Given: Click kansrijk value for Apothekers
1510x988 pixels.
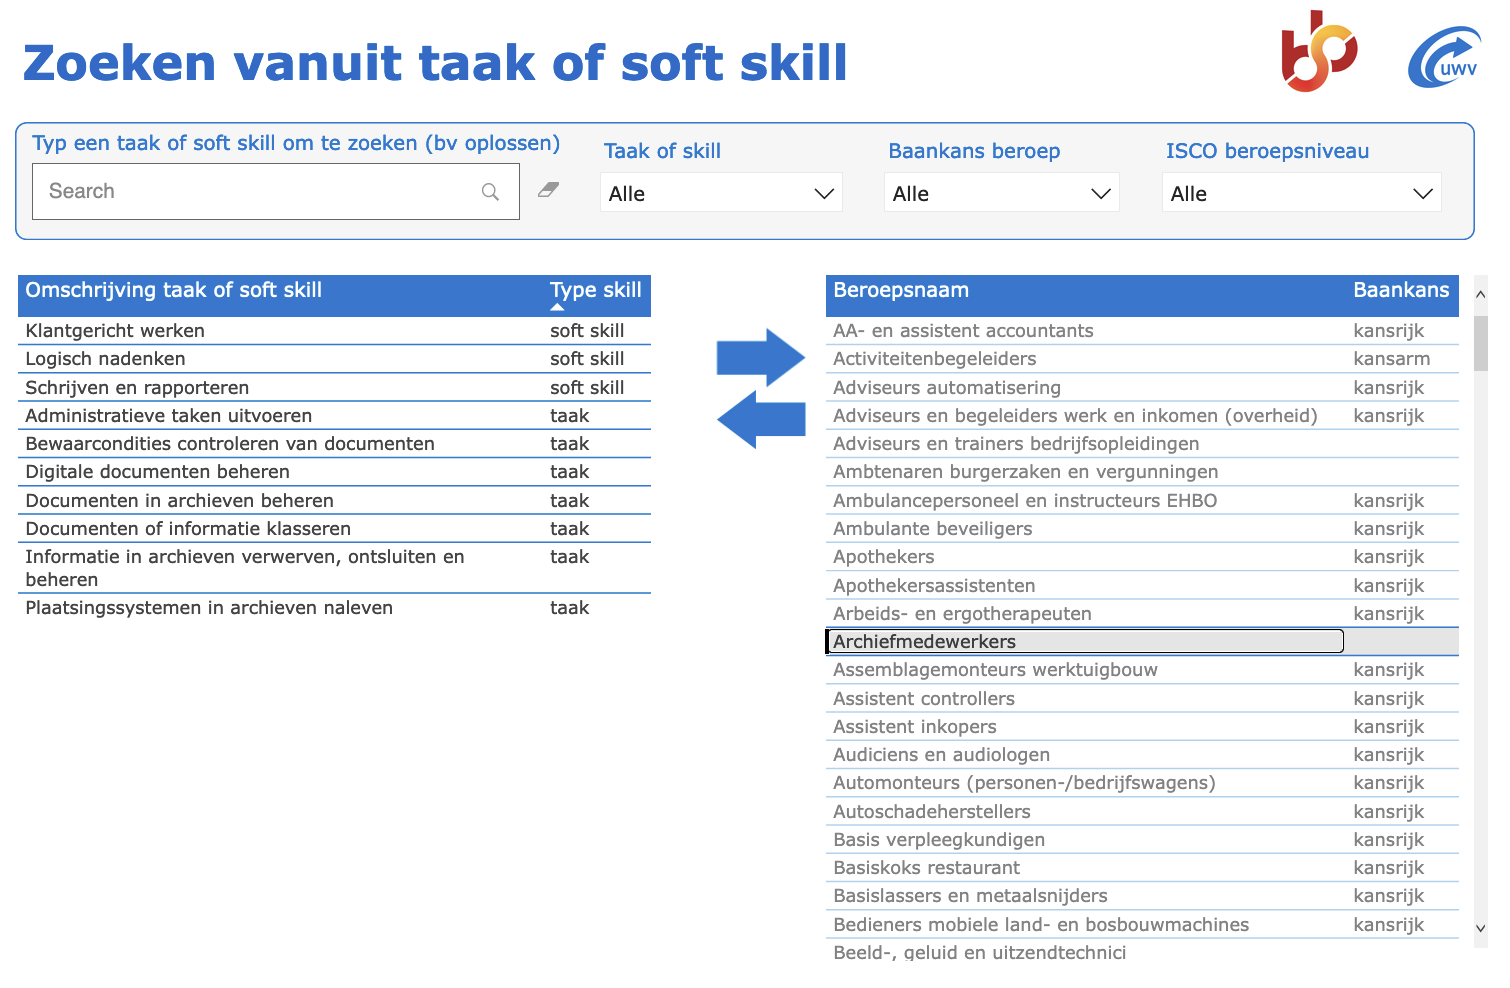Looking at the screenshot, I should coord(1389,557).
